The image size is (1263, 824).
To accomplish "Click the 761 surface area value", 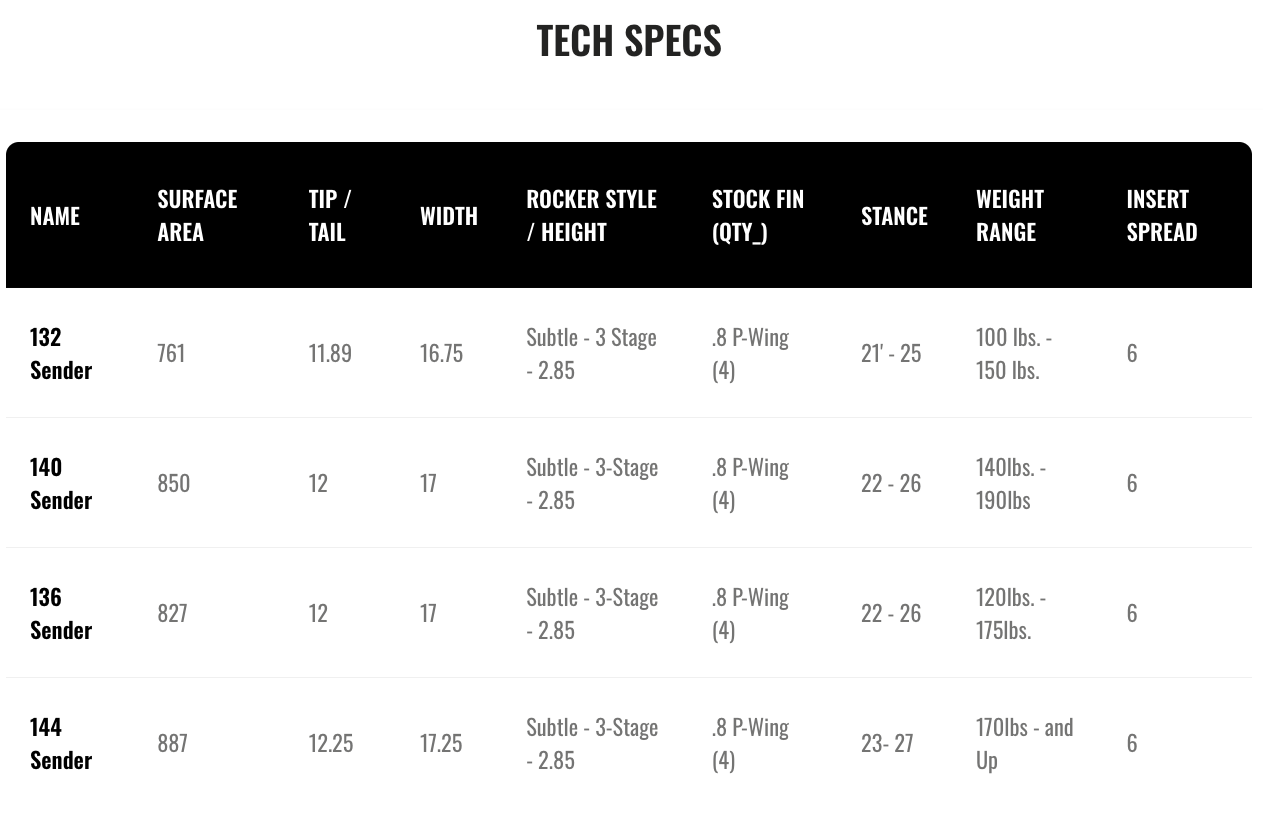I will pyautogui.click(x=171, y=353).
